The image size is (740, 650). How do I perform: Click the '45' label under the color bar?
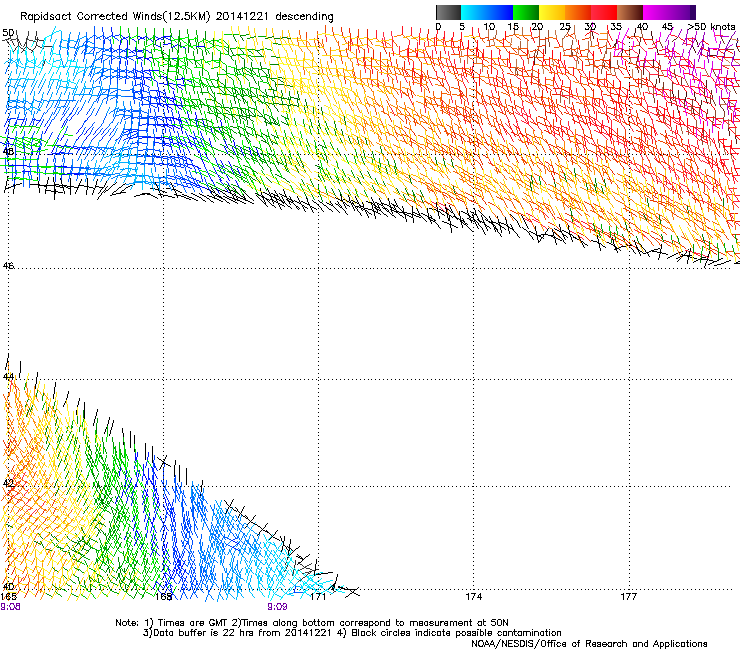(x=667, y=26)
